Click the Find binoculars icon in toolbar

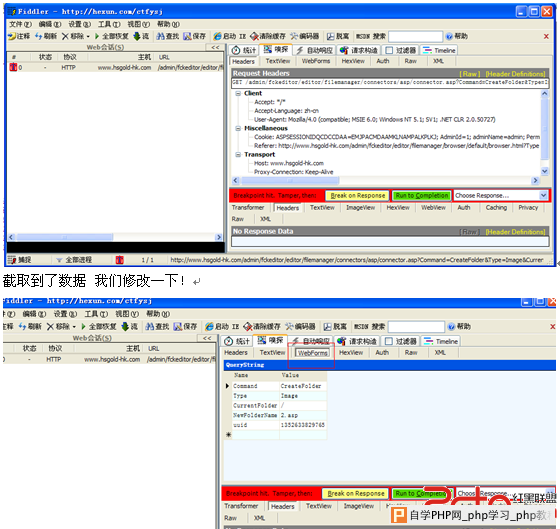point(160,36)
